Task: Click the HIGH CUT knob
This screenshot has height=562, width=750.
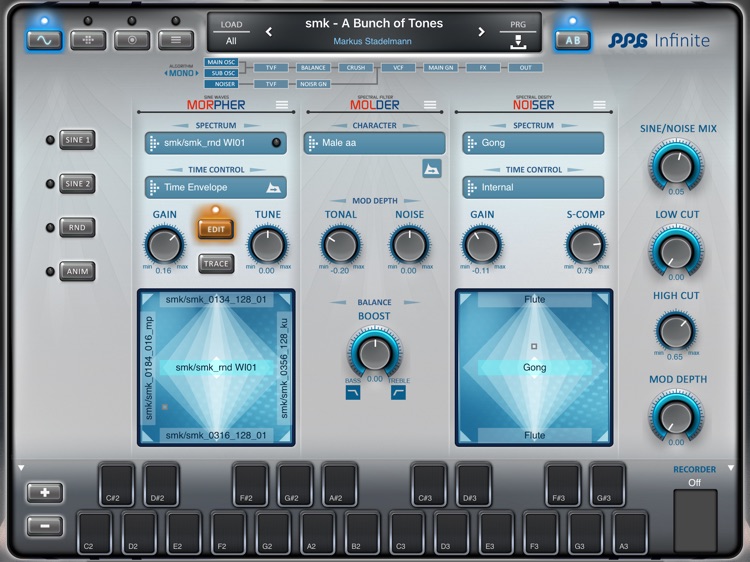Action: tap(676, 331)
